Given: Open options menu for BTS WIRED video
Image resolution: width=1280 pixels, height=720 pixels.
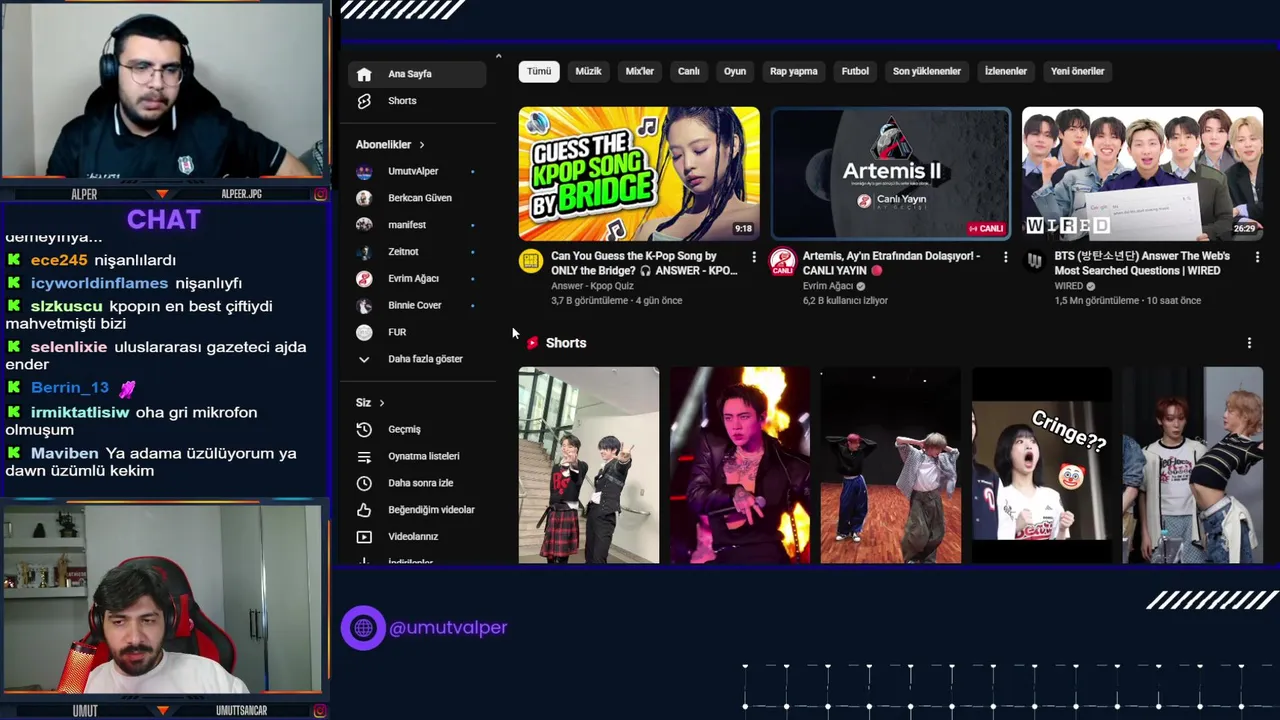Looking at the screenshot, I should coord(1257,257).
